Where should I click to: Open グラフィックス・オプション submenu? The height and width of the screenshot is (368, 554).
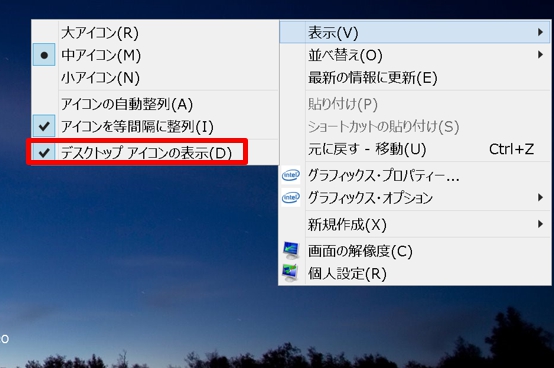(415, 197)
